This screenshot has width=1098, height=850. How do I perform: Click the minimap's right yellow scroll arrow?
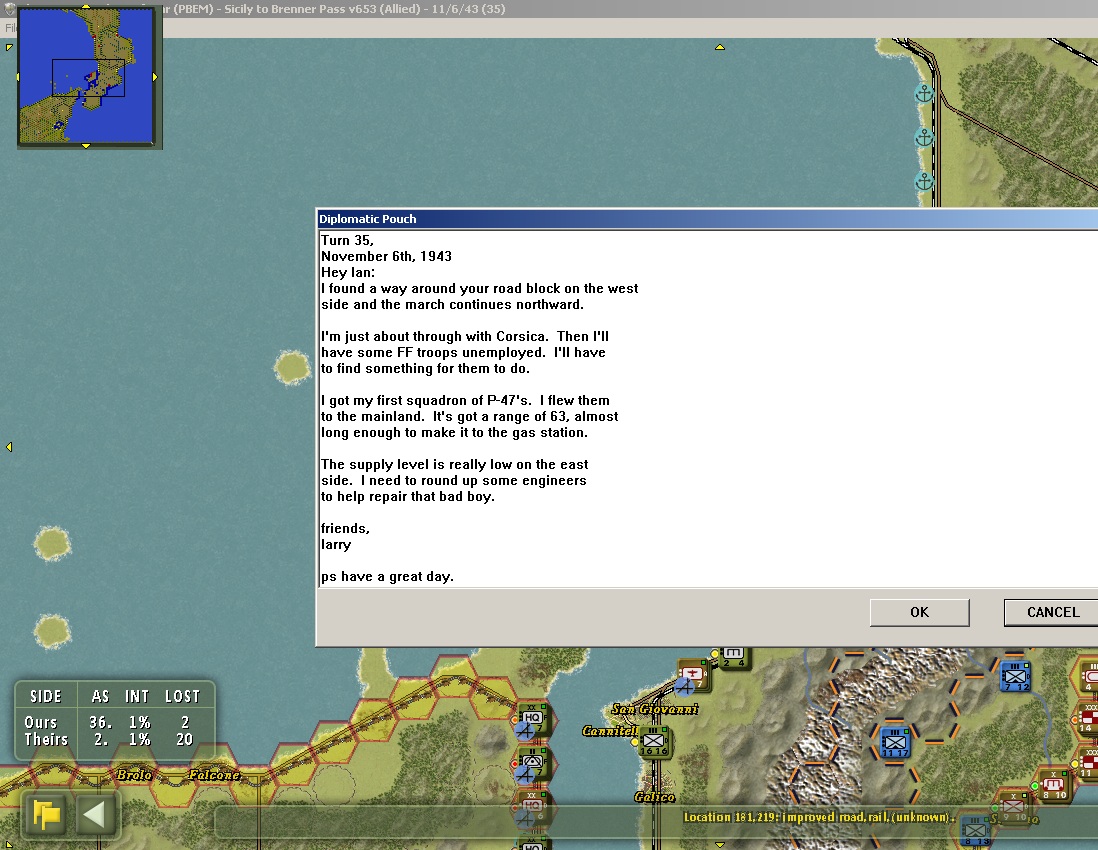[155, 76]
